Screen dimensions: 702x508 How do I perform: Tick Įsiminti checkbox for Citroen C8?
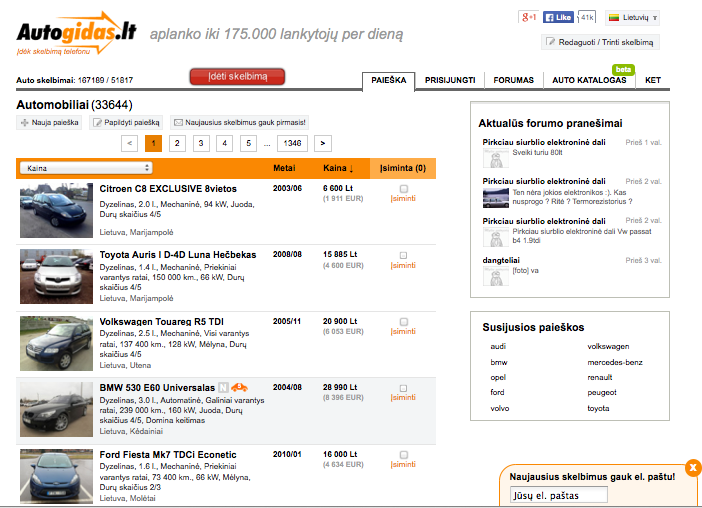404,189
